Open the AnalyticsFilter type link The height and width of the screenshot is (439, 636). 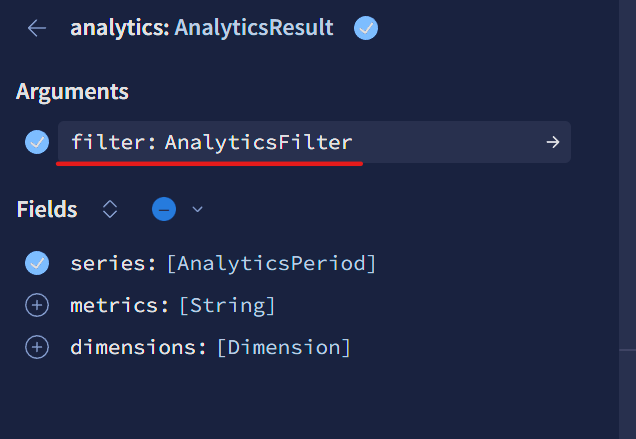258,142
